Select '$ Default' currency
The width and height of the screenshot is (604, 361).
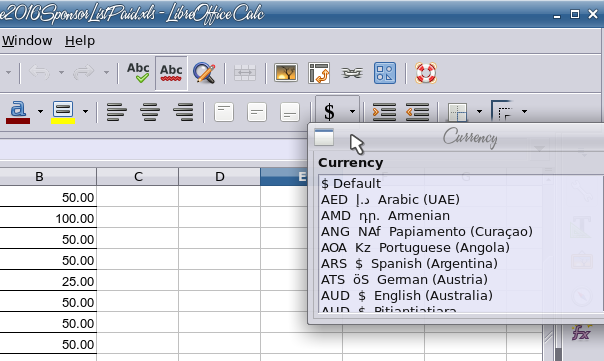pyautogui.click(x=351, y=183)
